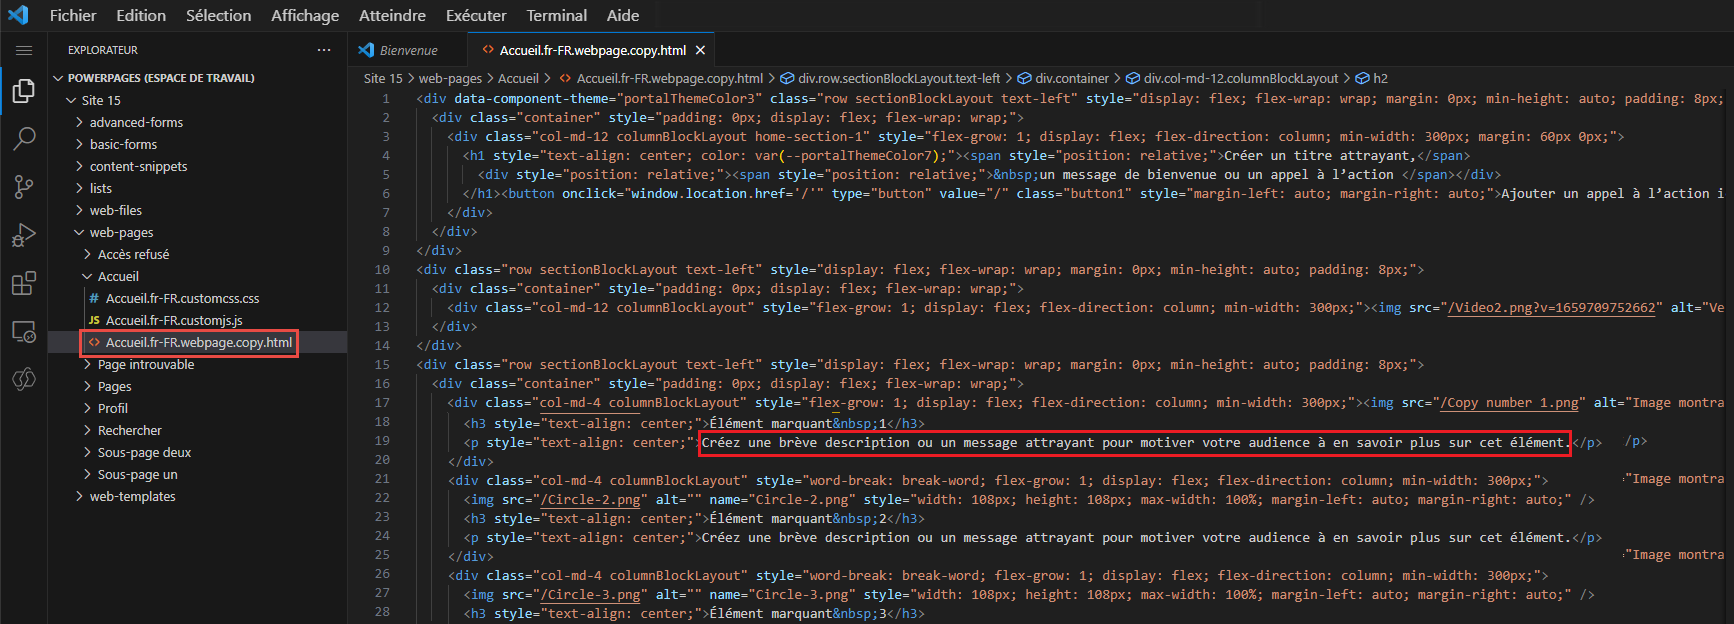Click 'Créer un titre attrayant' text on line 4
Screen dimensions: 1734x624
coord(1320,156)
